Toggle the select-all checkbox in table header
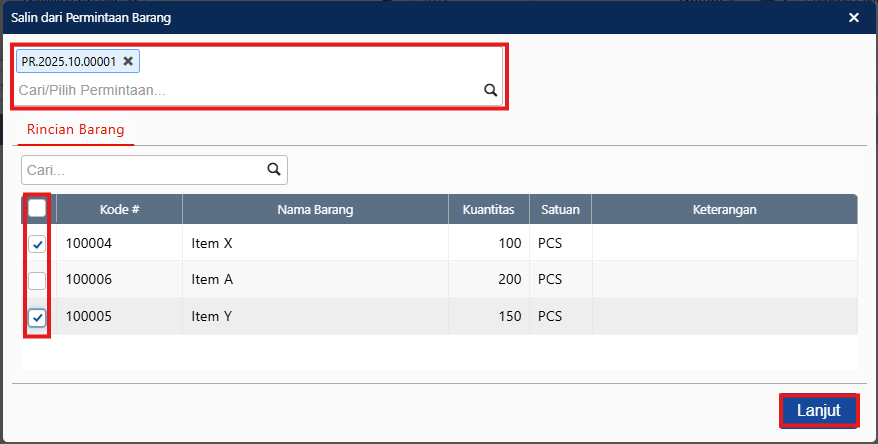The image size is (878, 444). pyautogui.click(x=37, y=209)
